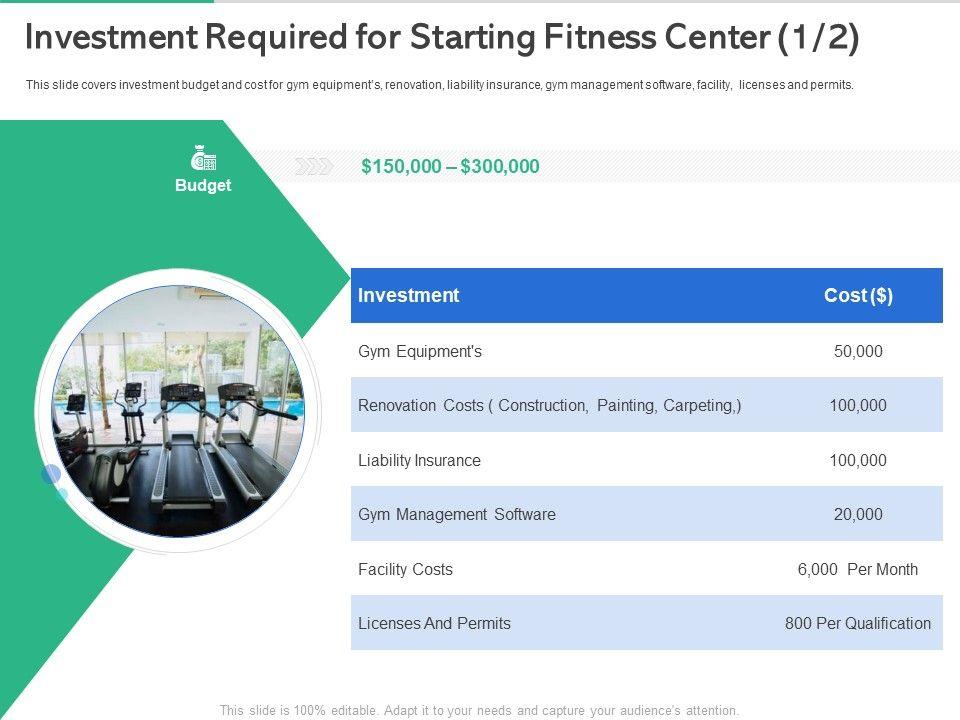Select the Renovation Costs row label
Image resolution: width=960 pixels, height=720 pixels.
(x=549, y=405)
